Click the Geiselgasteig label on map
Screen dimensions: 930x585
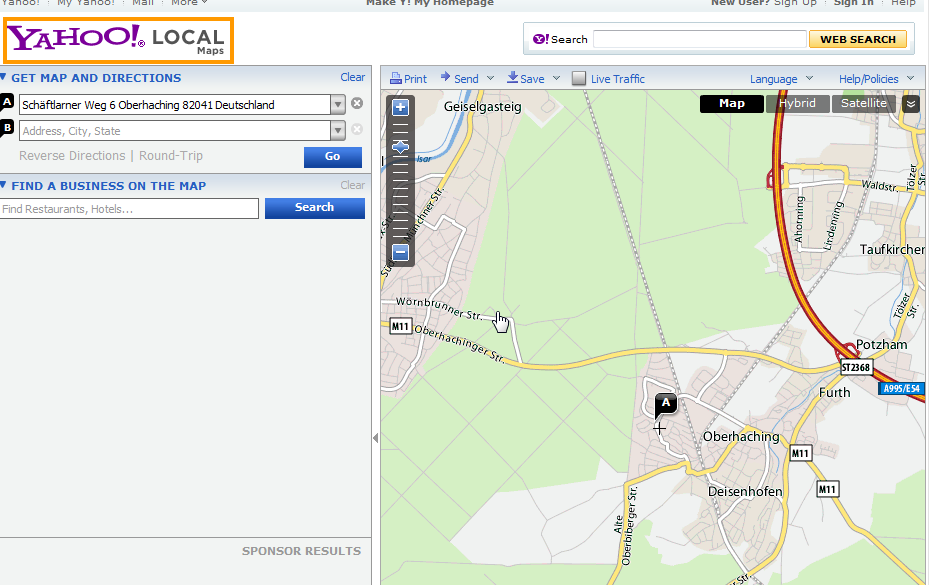coord(482,107)
